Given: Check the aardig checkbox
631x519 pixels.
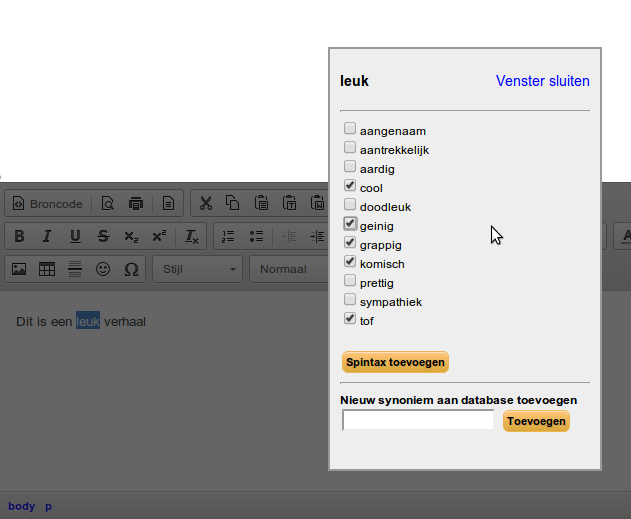Looking at the screenshot, I should click(x=350, y=166).
